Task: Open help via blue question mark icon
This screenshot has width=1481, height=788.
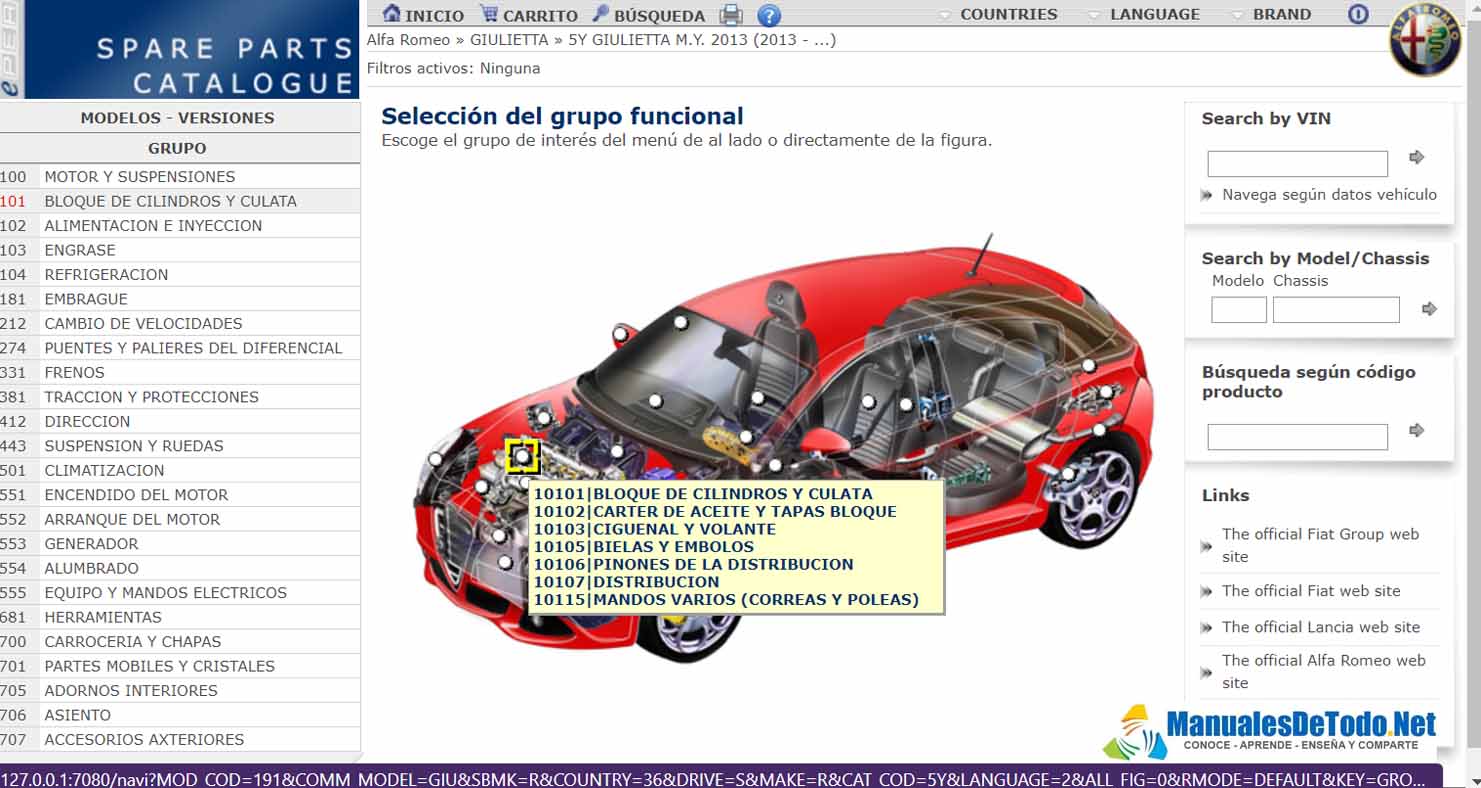Action: (x=768, y=15)
